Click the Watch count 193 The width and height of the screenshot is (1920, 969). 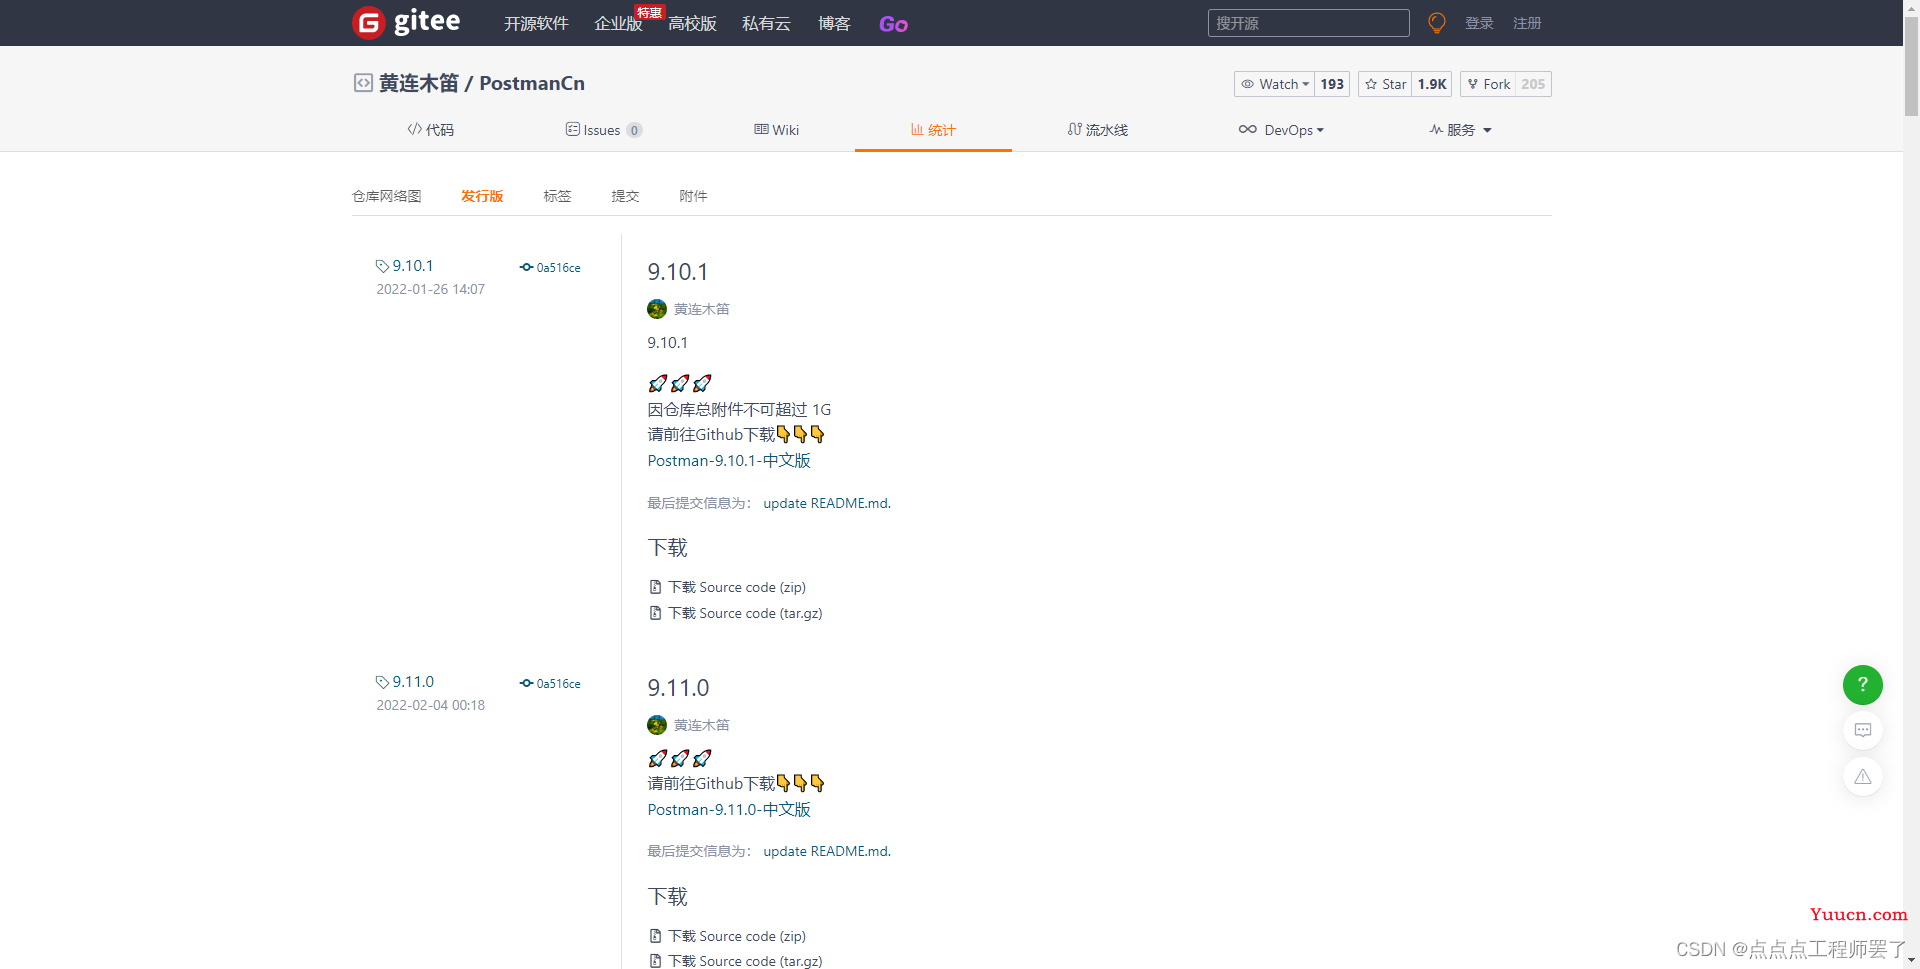pos(1332,84)
